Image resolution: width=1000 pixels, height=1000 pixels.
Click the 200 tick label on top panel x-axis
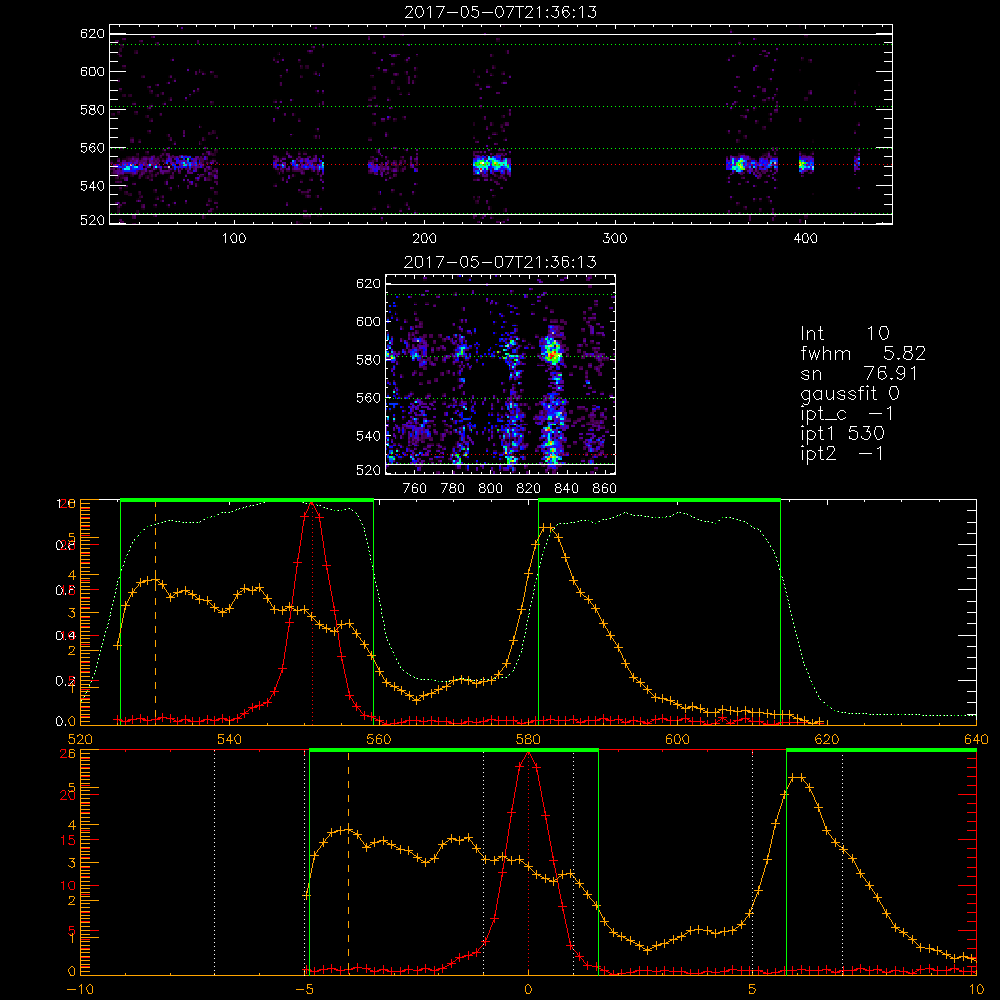click(x=424, y=239)
